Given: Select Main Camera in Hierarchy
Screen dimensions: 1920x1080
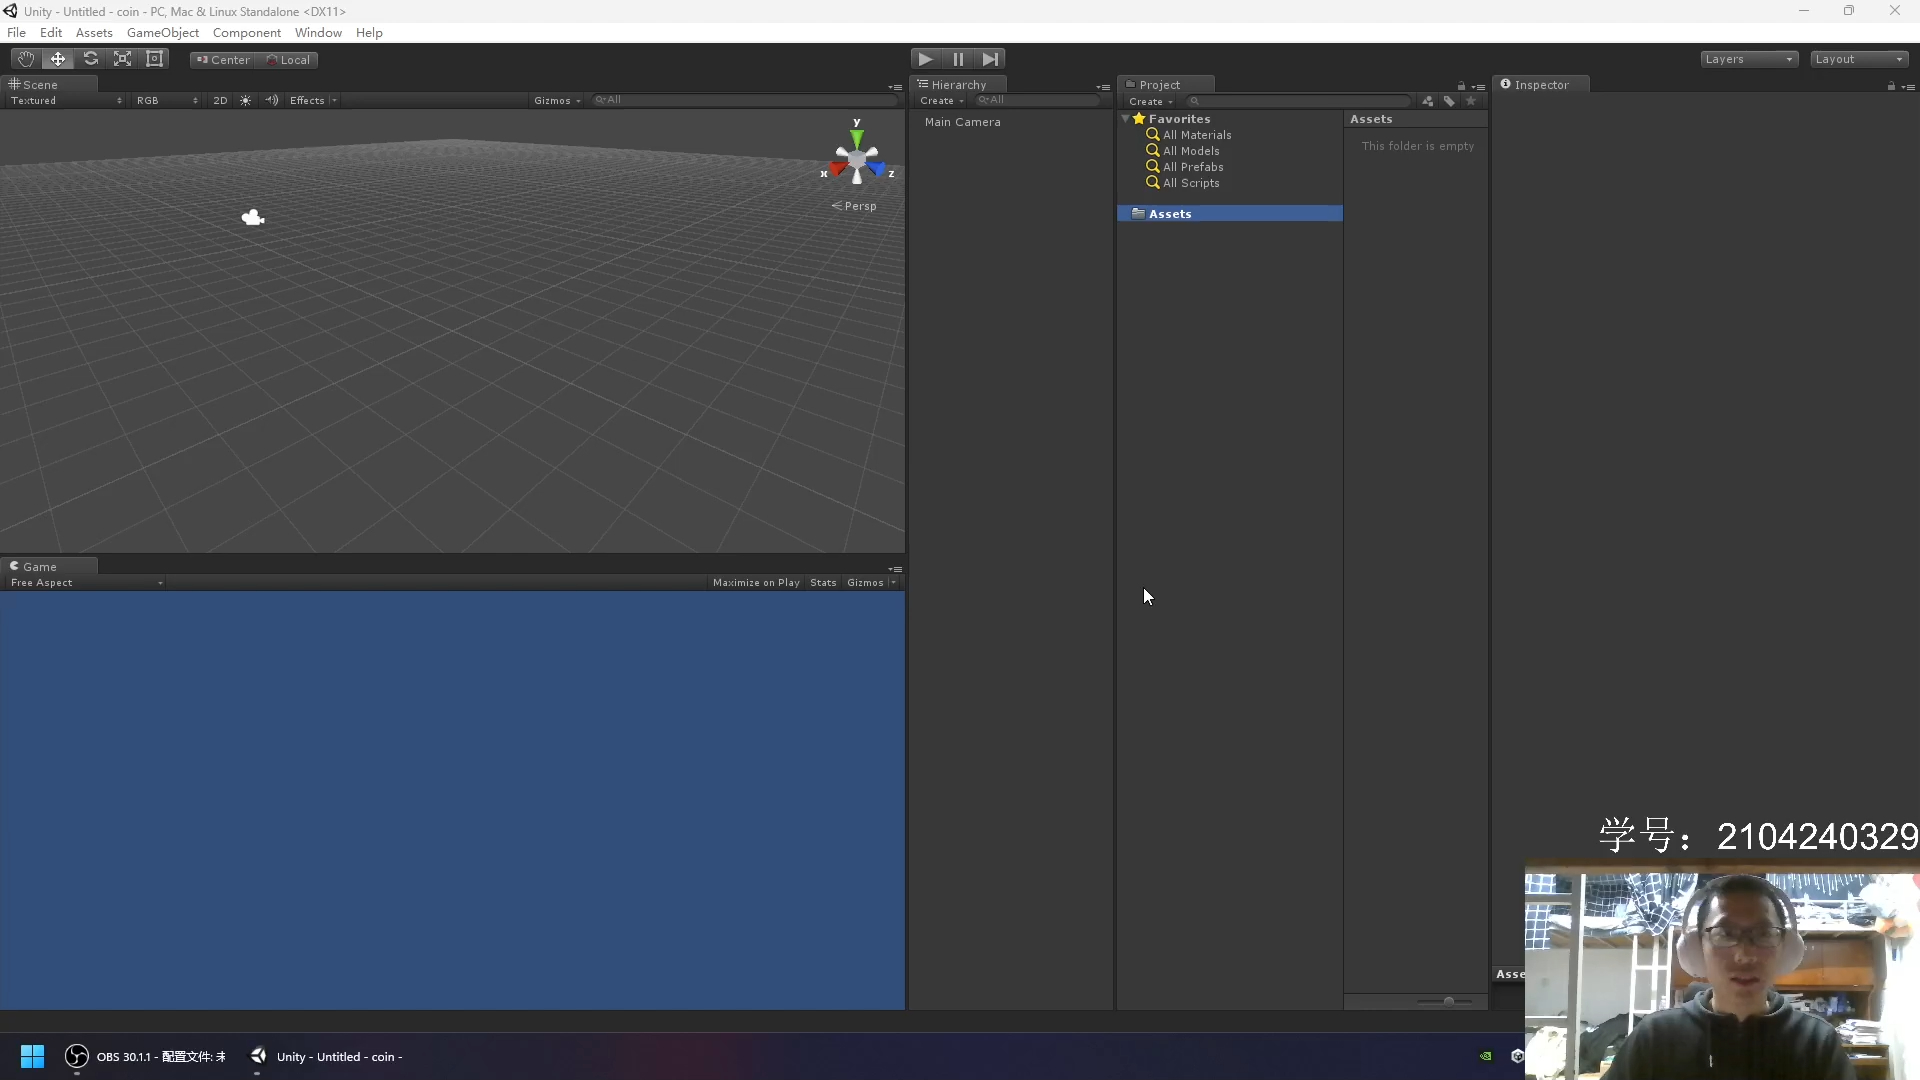Looking at the screenshot, I should click(962, 122).
